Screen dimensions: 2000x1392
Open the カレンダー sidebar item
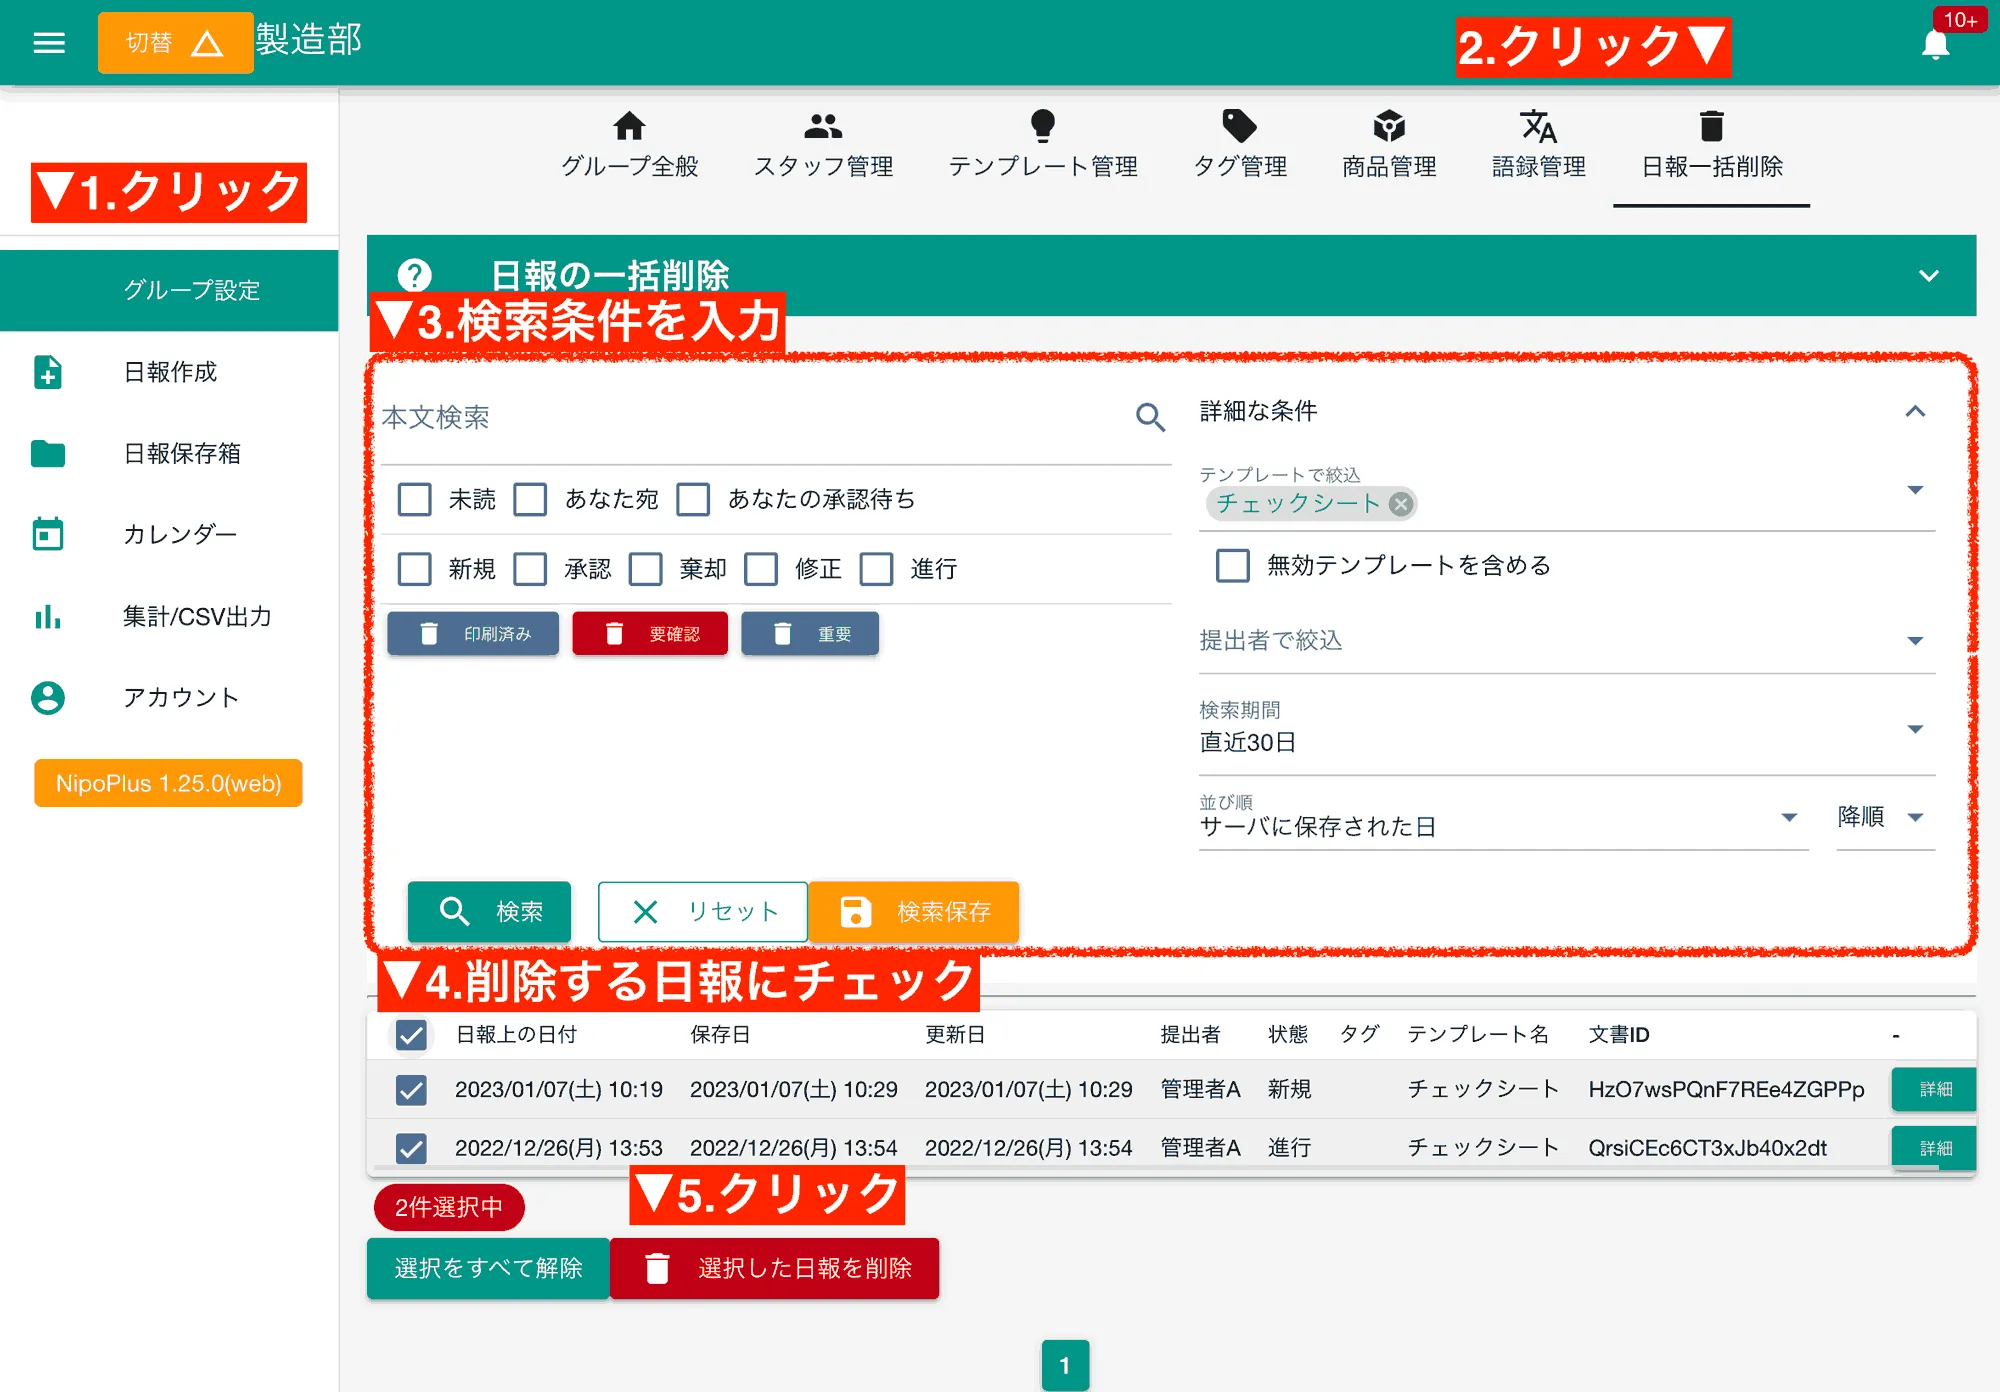pos(180,534)
